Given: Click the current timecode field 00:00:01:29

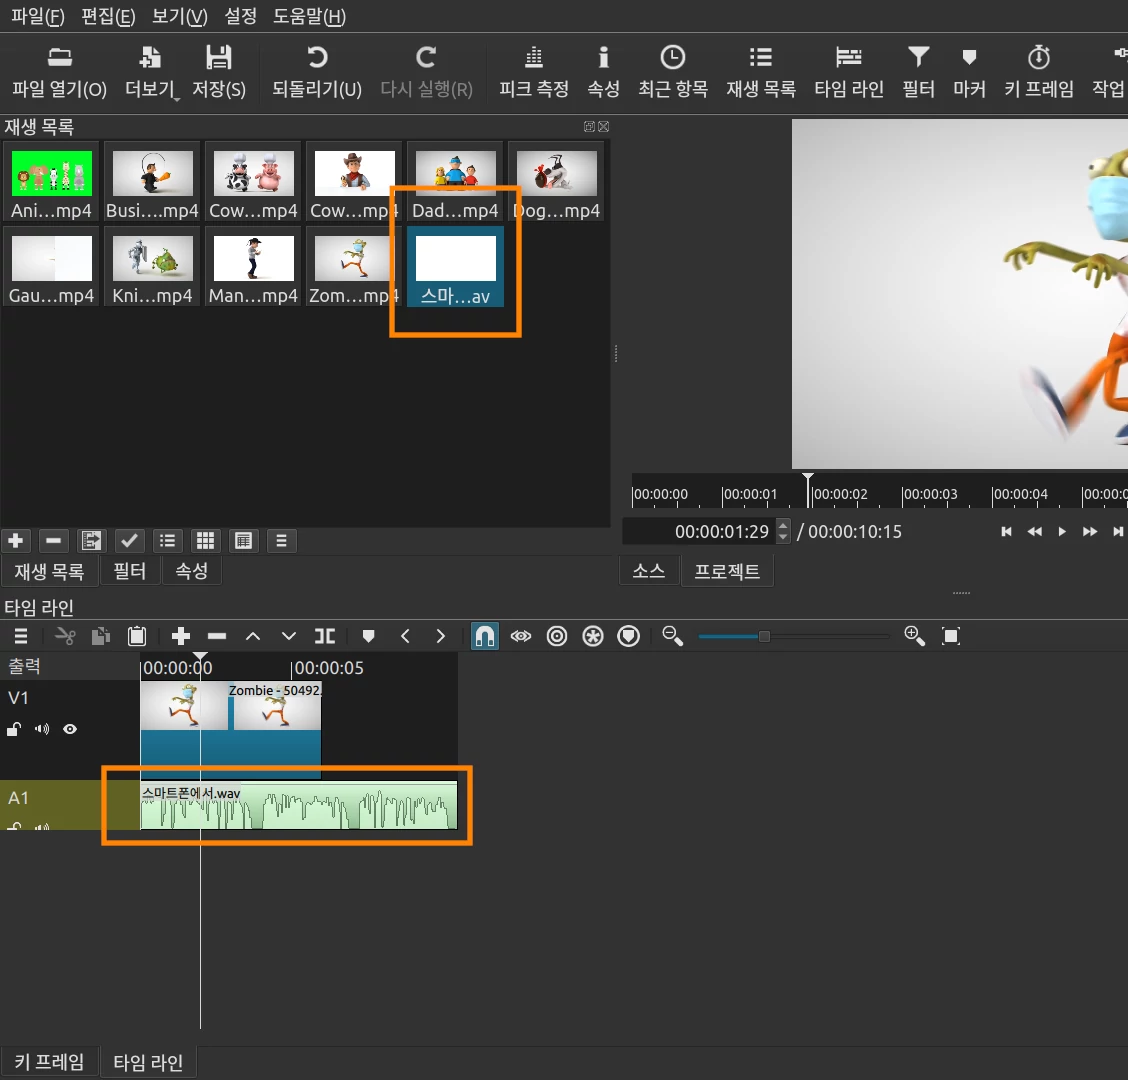Looking at the screenshot, I should pos(699,532).
